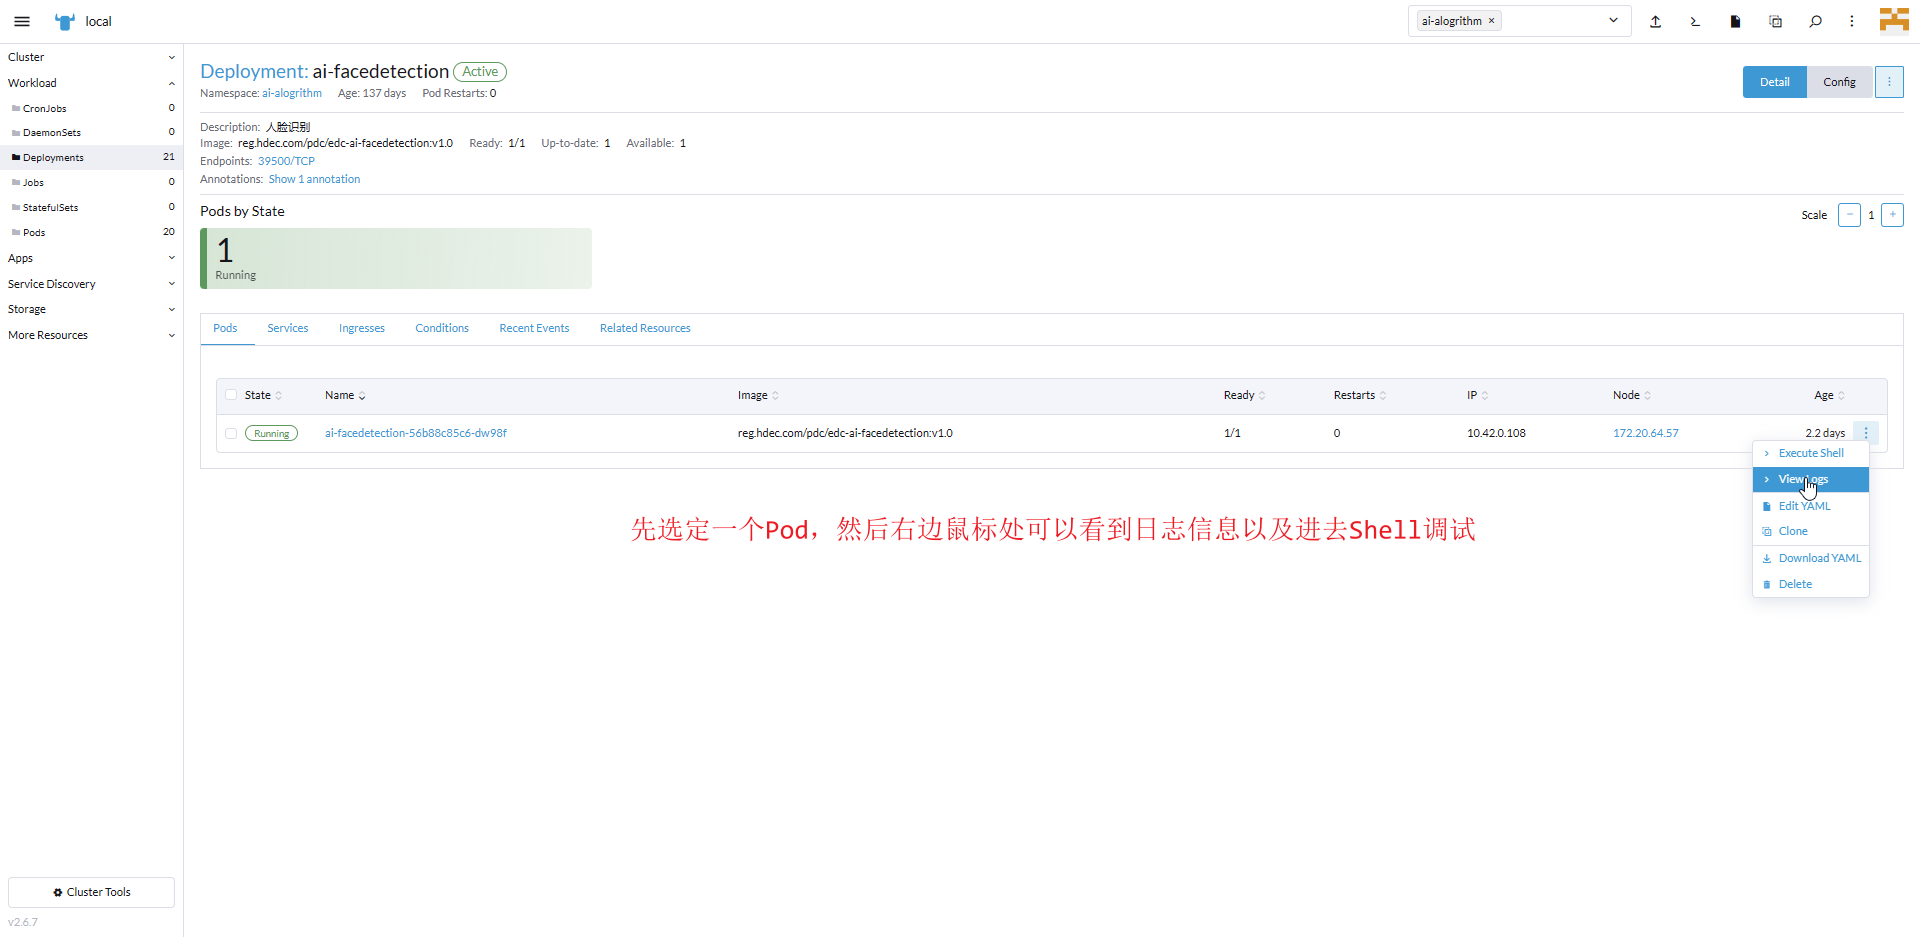
Task: Select Edit YAML from the context menu
Action: point(1811,506)
